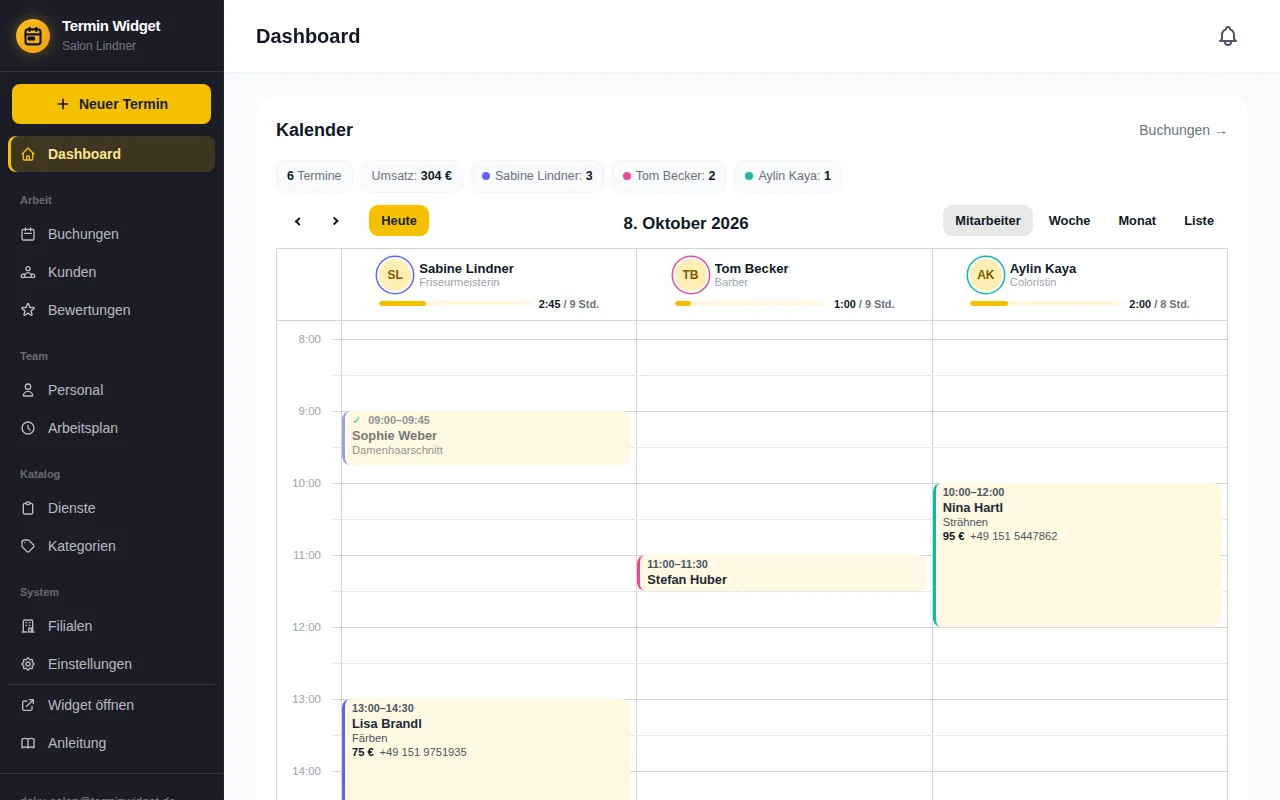Click the Bewertungen star icon
This screenshot has height=800, width=1280.
[x=28, y=310]
